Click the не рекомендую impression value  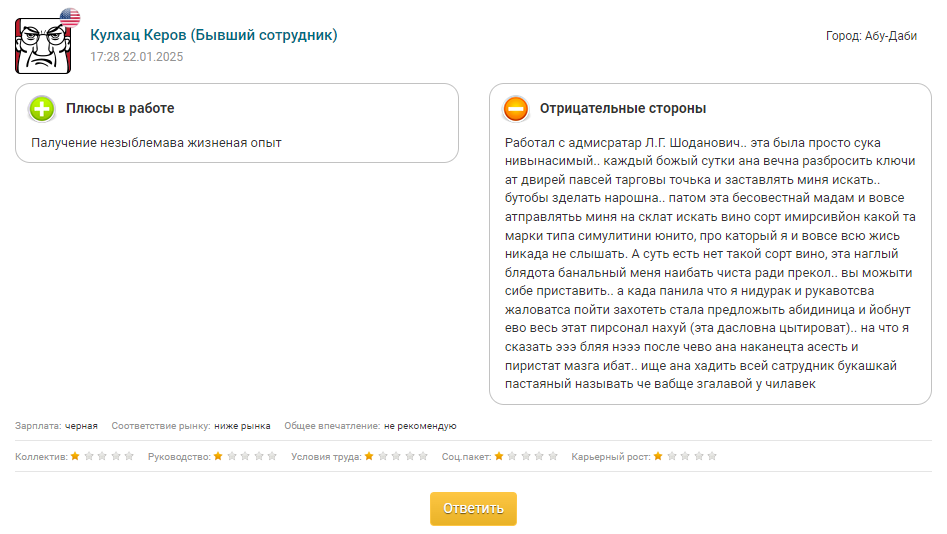tap(420, 426)
